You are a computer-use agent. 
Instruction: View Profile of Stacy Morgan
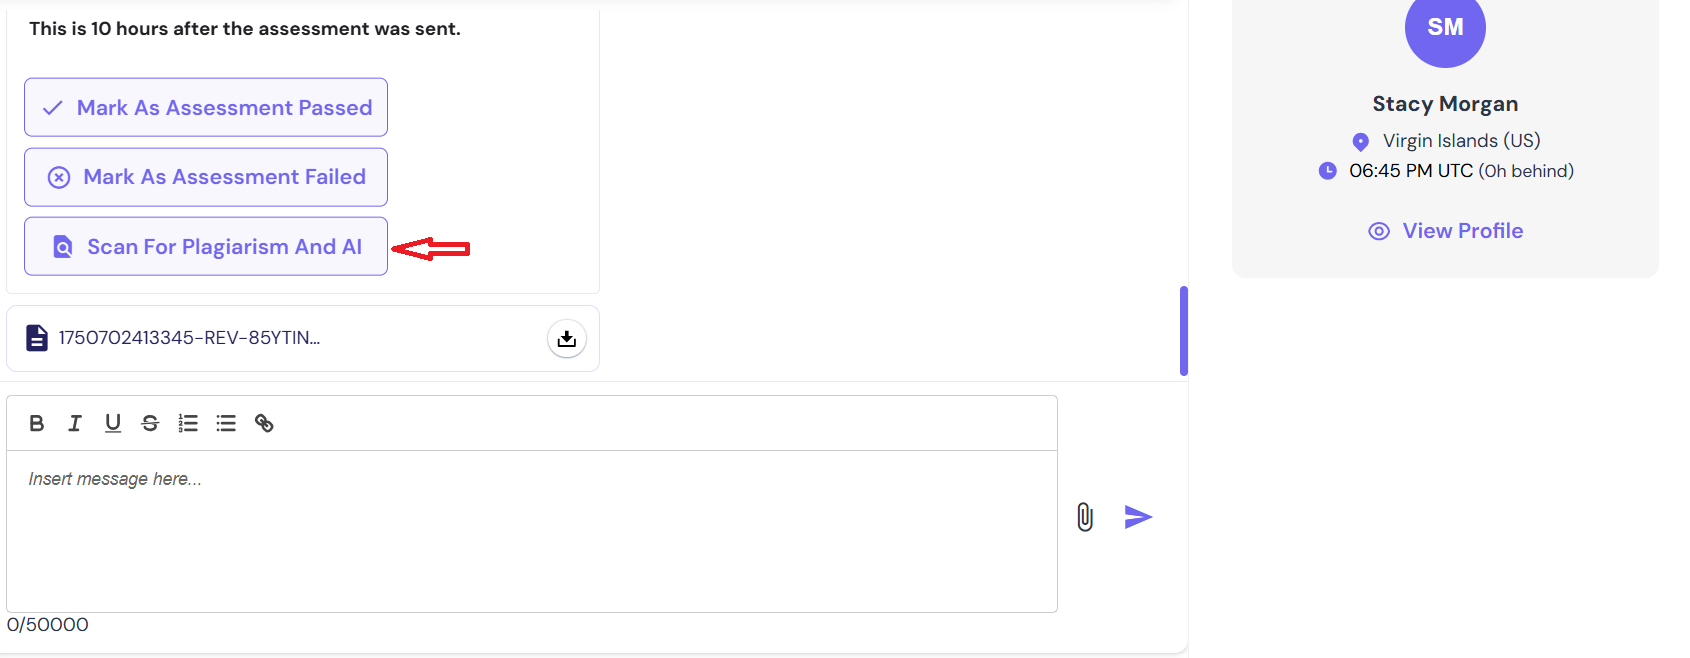coord(1446,231)
